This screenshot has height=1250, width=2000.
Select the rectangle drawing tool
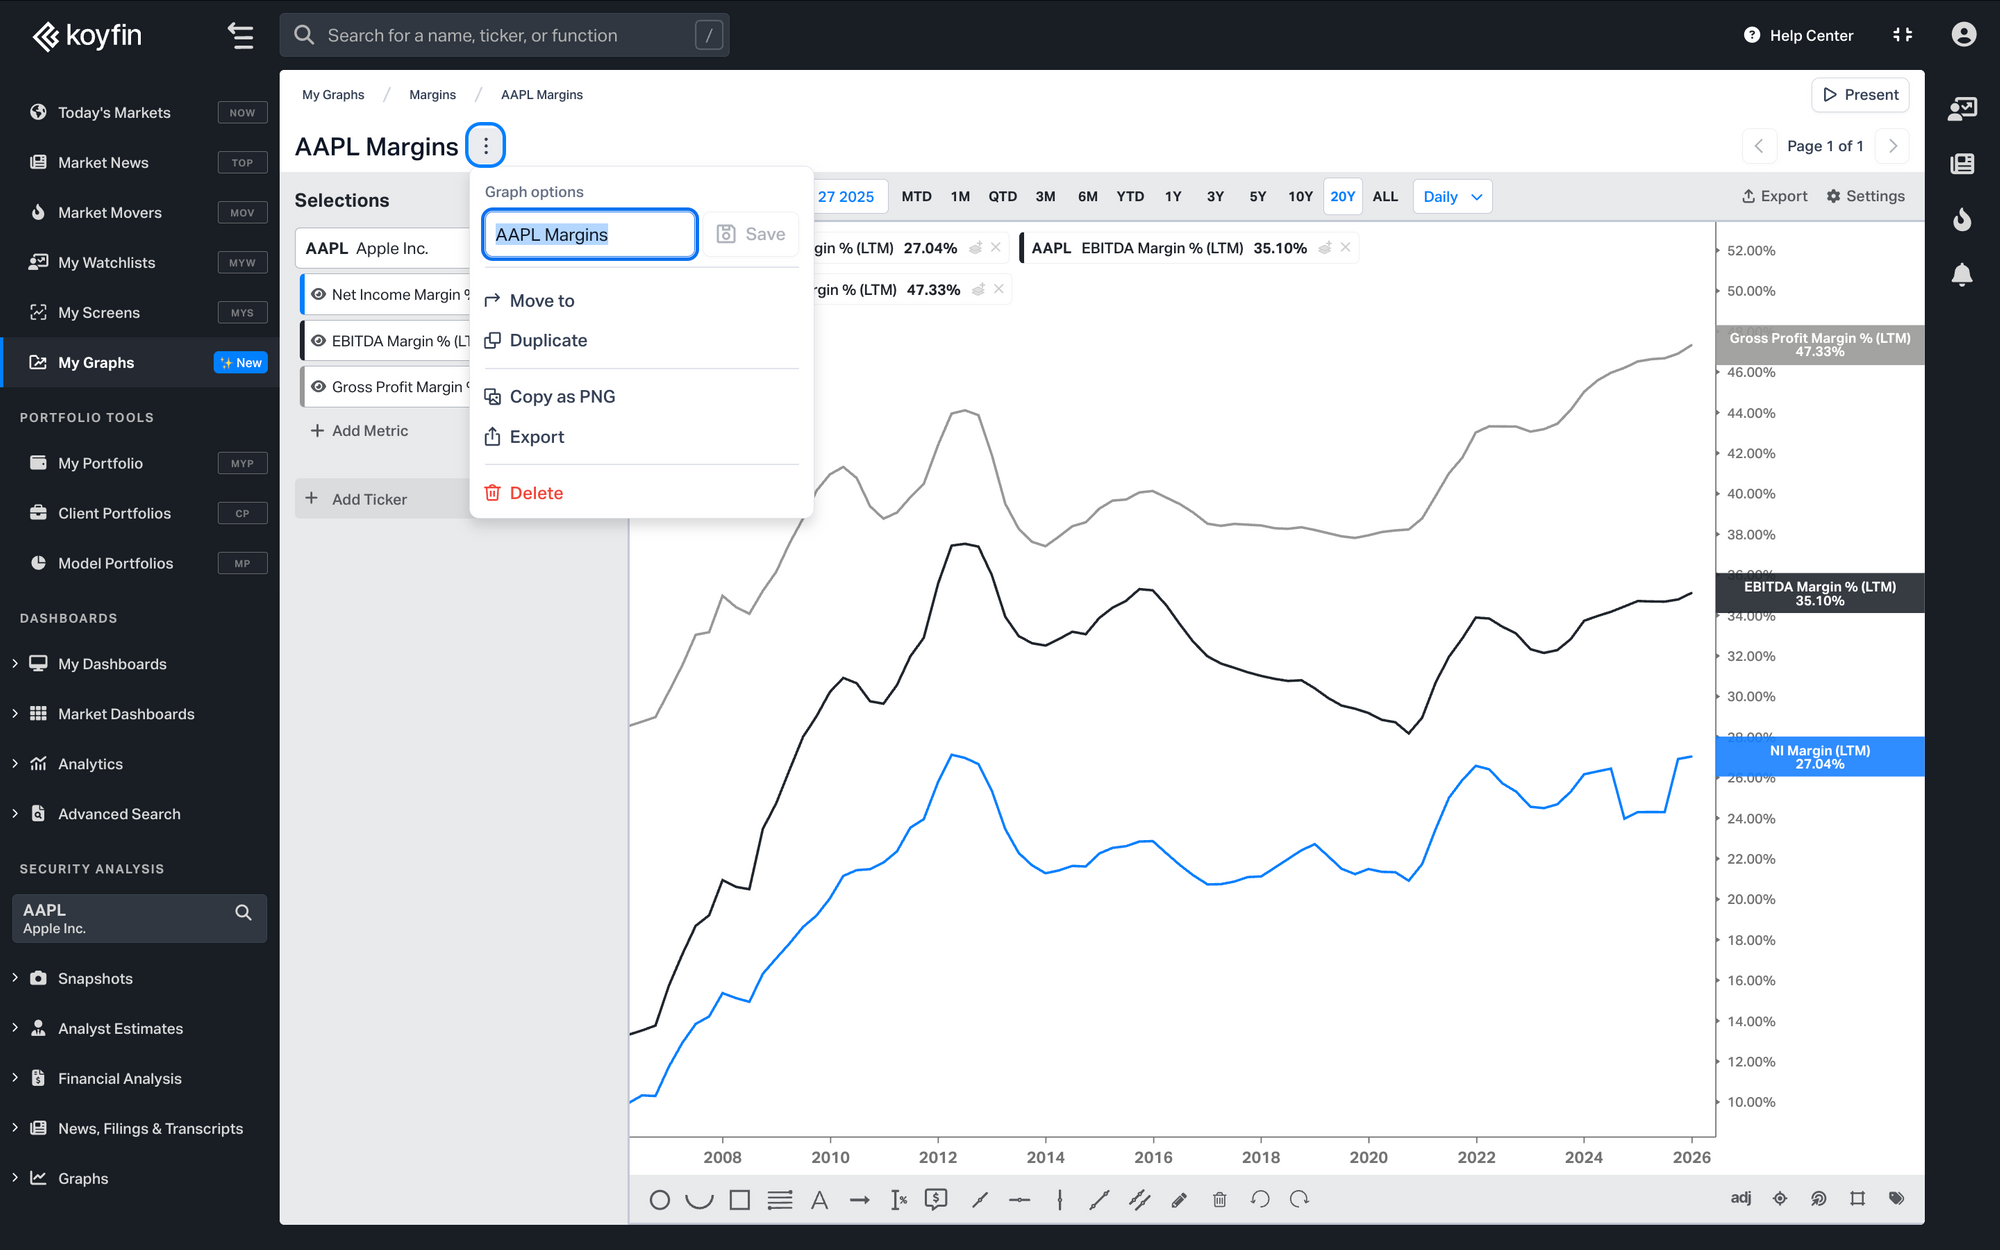pyautogui.click(x=739, y=1200)
